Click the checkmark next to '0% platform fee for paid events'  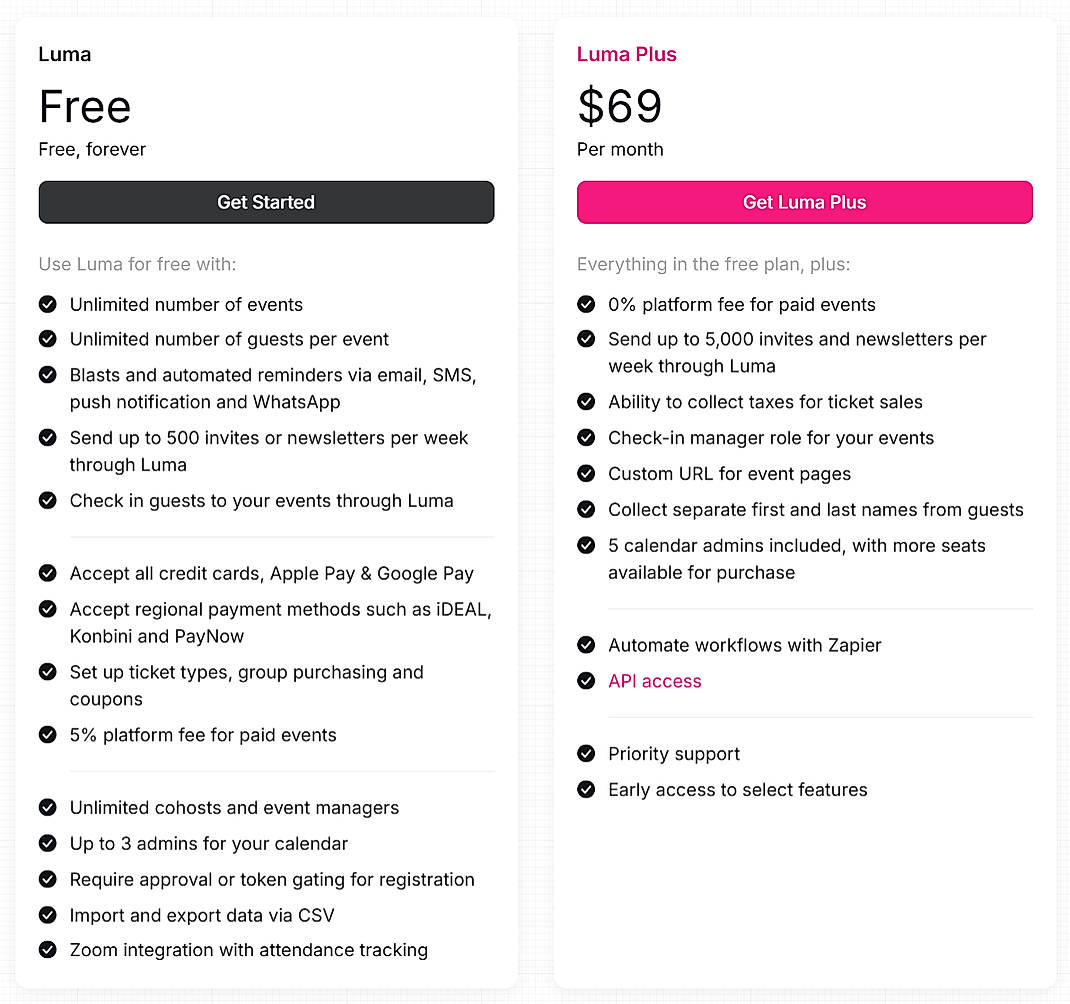(586, 304)
